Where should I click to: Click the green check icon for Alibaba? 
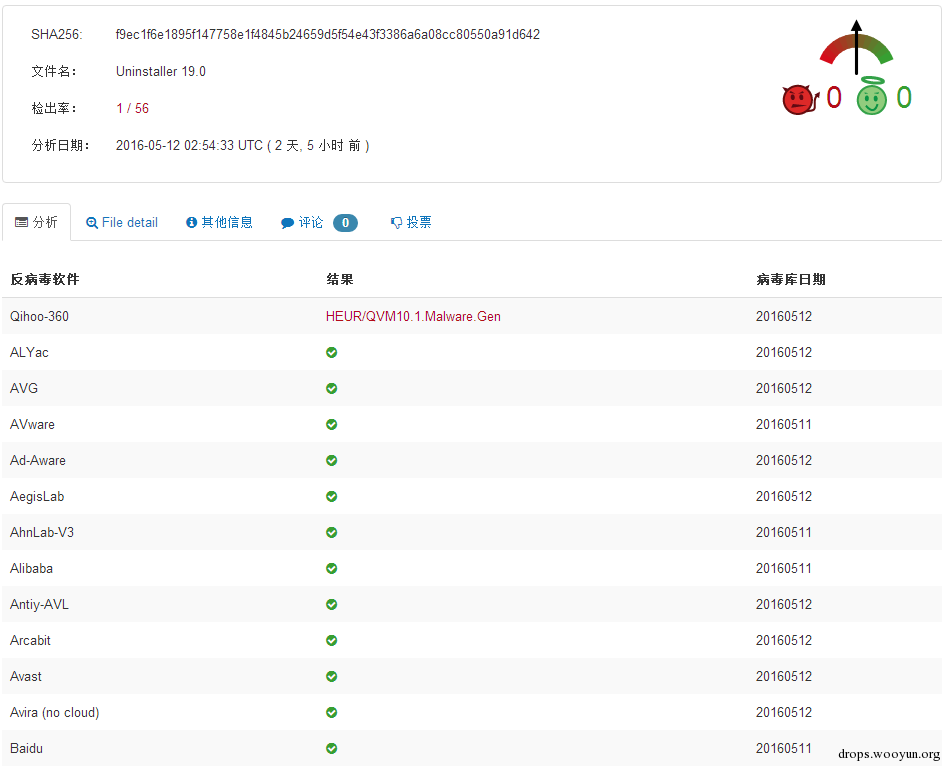tap(331, 568)
